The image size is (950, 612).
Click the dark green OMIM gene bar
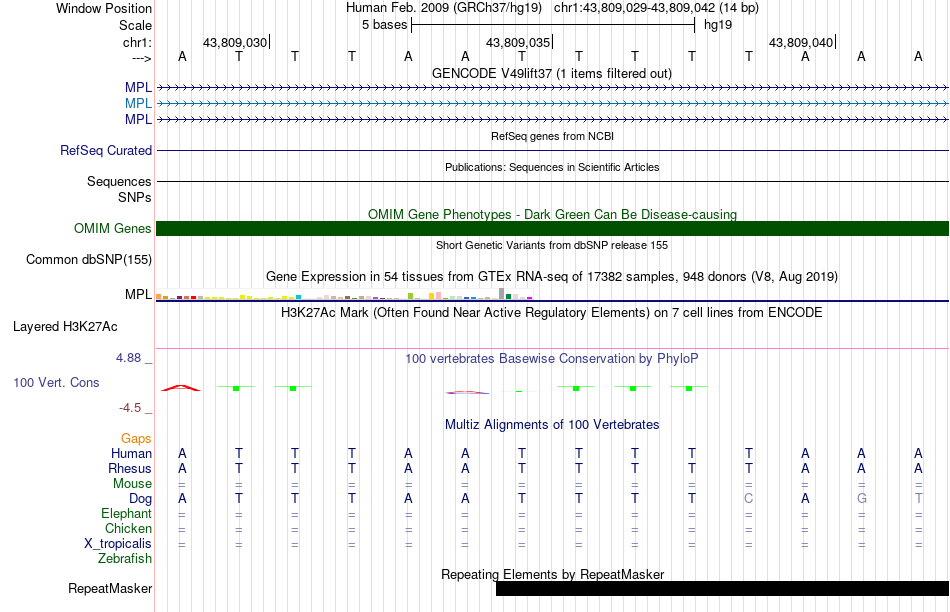point(553,228)
